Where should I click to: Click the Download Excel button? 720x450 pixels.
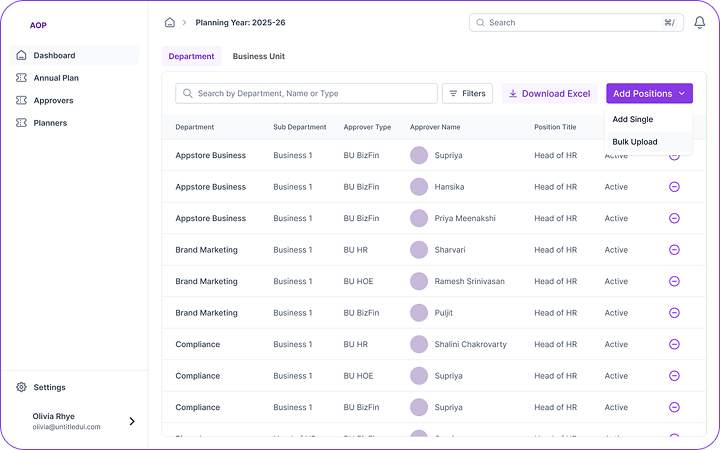[x=549, y=93]
